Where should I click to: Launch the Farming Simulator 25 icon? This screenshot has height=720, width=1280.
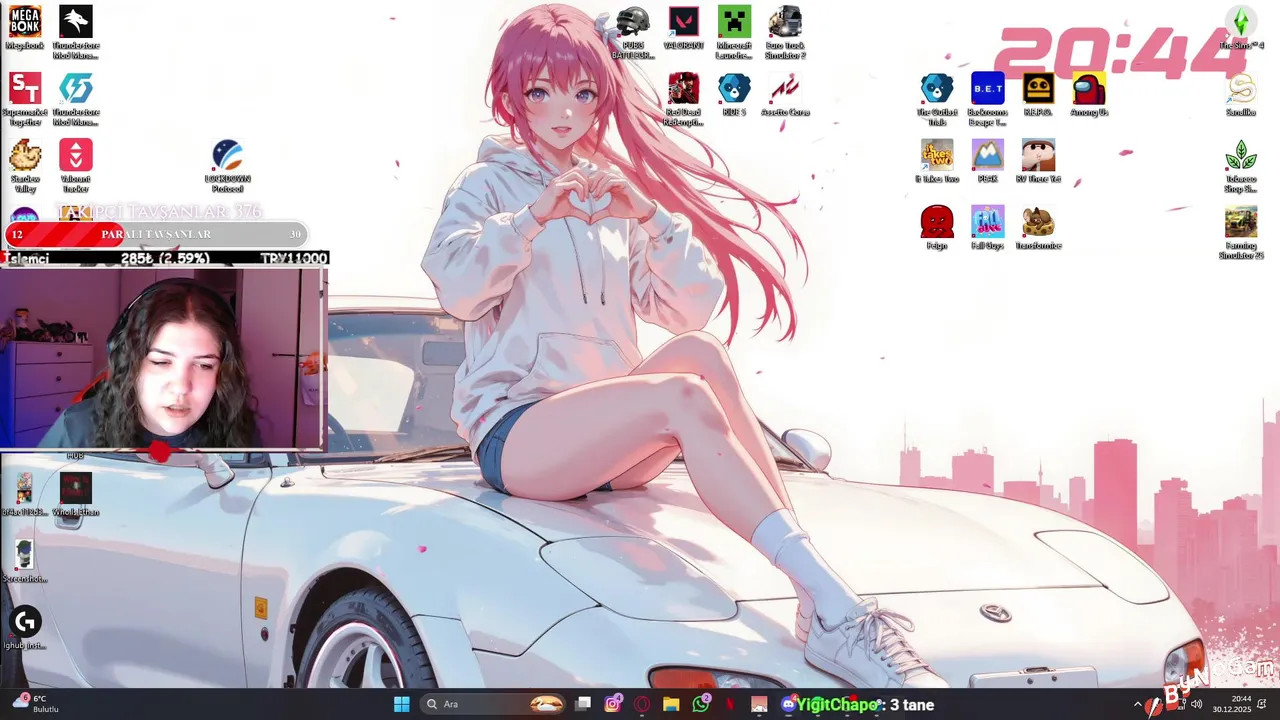(x=1241, y=231)
